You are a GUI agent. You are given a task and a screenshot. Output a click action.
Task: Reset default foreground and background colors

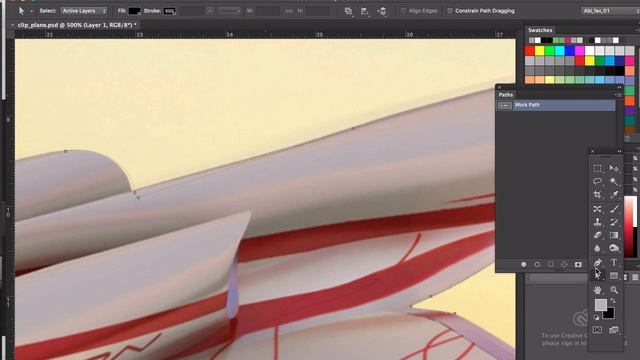pyautogui.click(x=596, y=317)
